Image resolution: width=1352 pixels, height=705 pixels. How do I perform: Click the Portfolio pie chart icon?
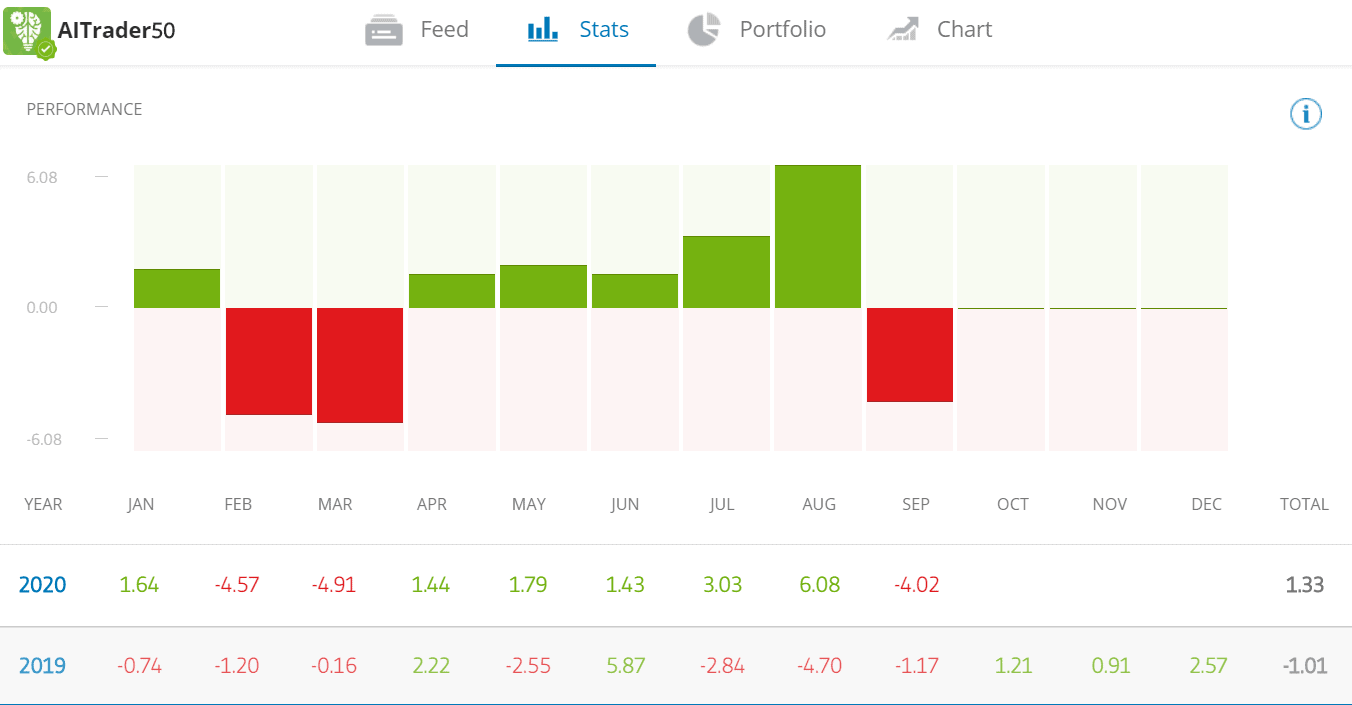tap(704, 30)
